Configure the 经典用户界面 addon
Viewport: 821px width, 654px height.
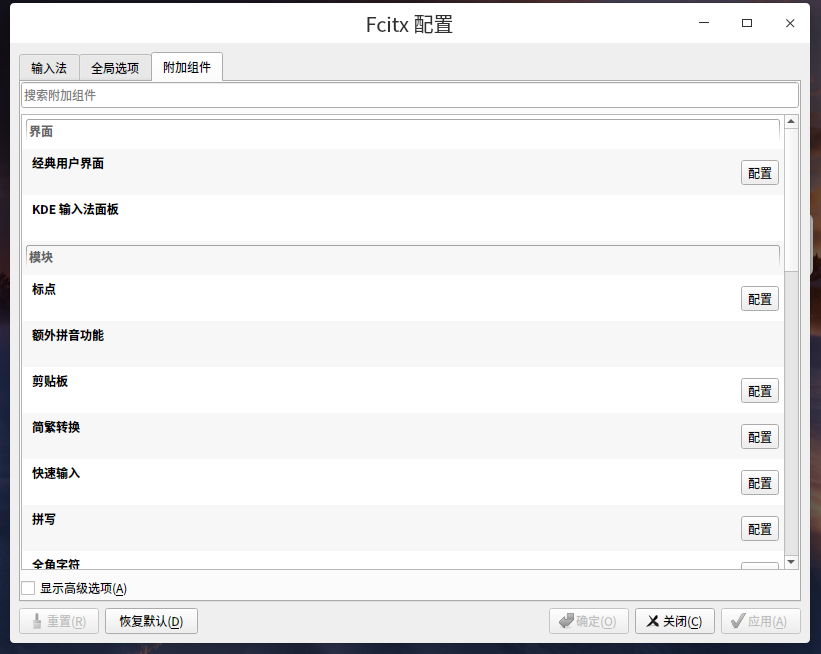tap(759, 172)
